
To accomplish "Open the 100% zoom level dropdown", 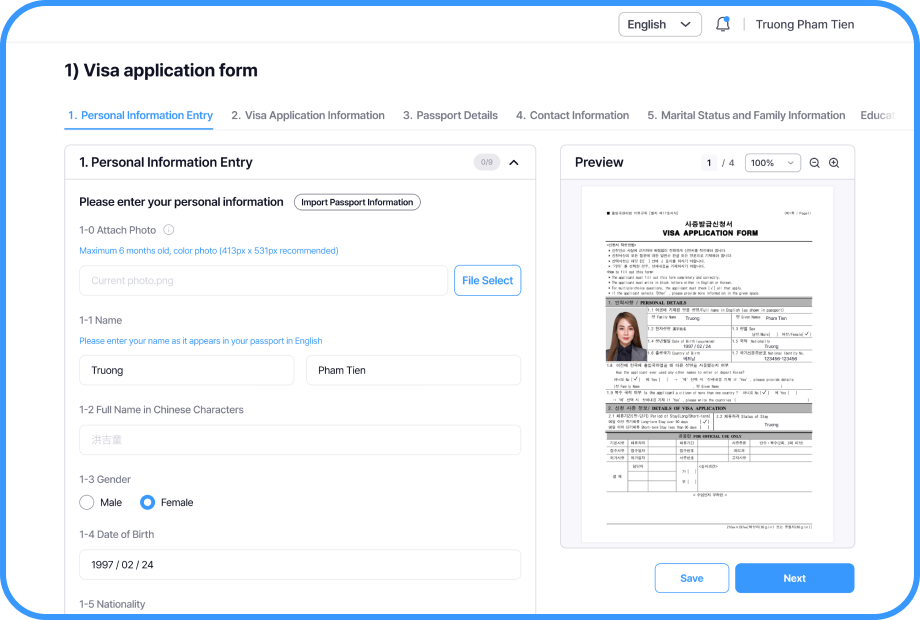I will tap(773, 163).
